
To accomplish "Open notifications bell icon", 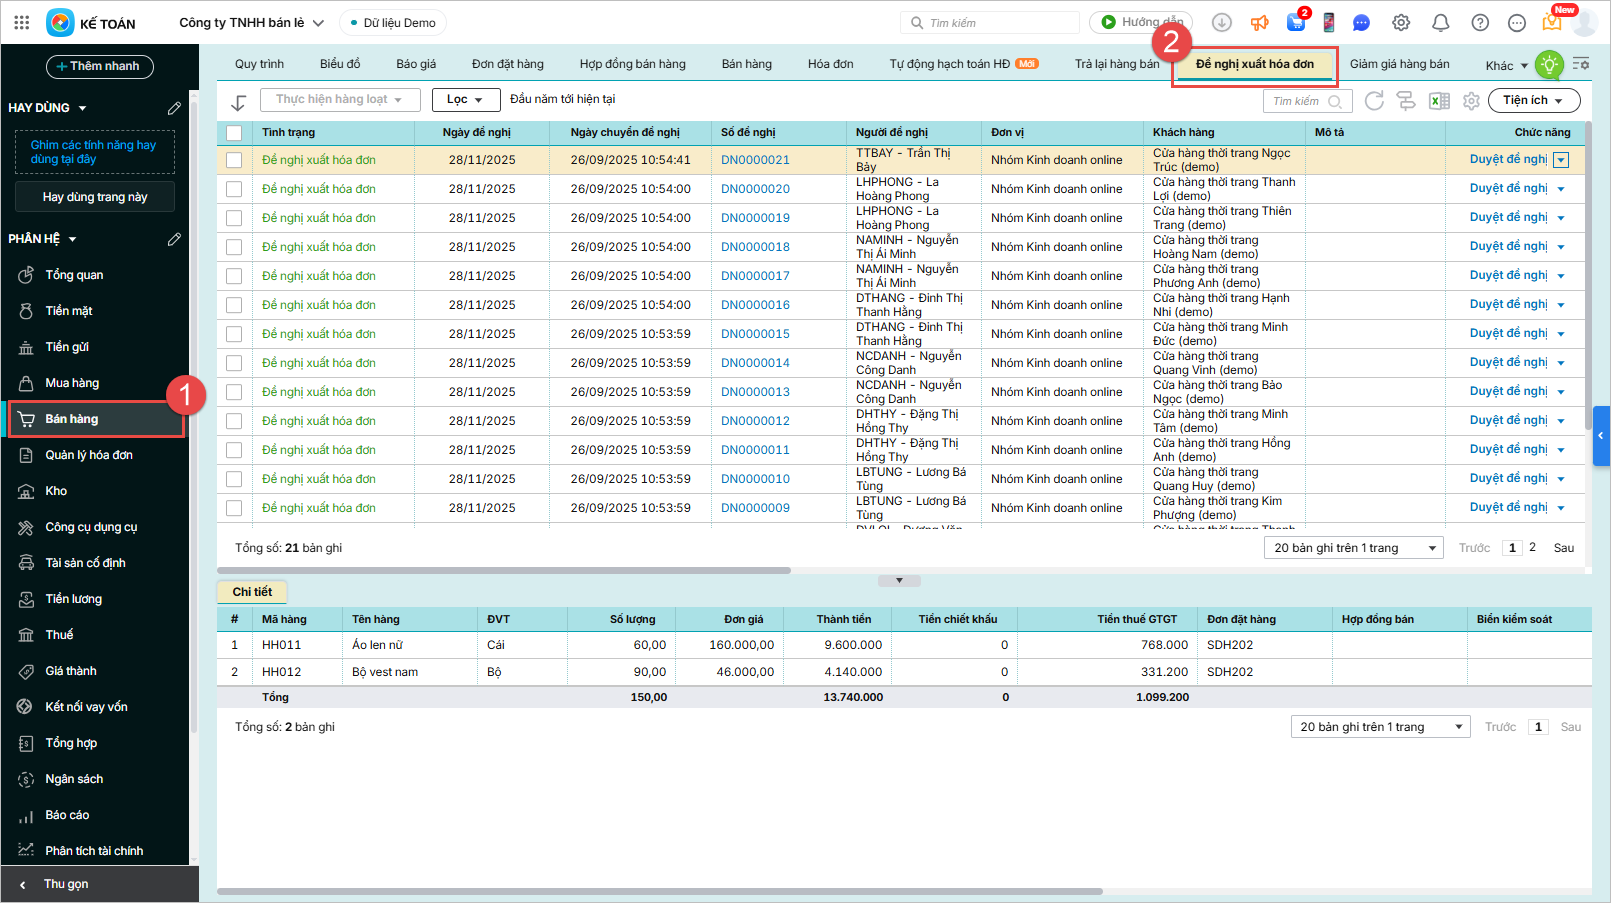I will pos(1440,23).
